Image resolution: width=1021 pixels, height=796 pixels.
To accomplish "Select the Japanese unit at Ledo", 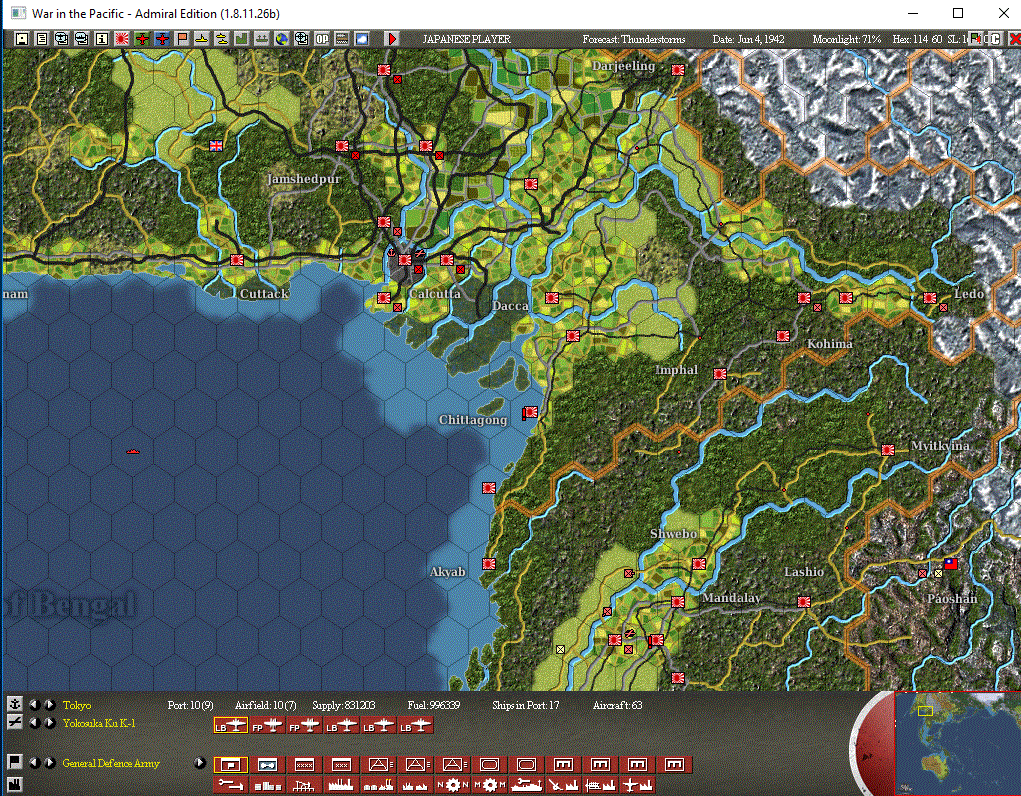I will [x=930, y=298].
